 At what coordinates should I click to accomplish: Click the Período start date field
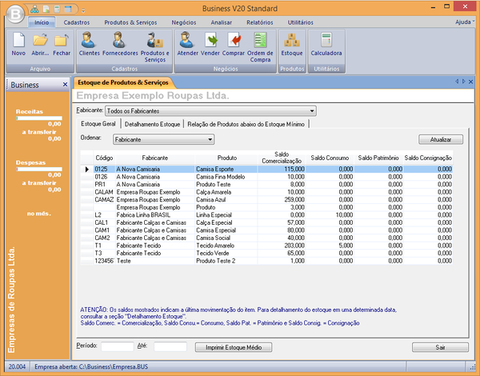coord(117,347)
